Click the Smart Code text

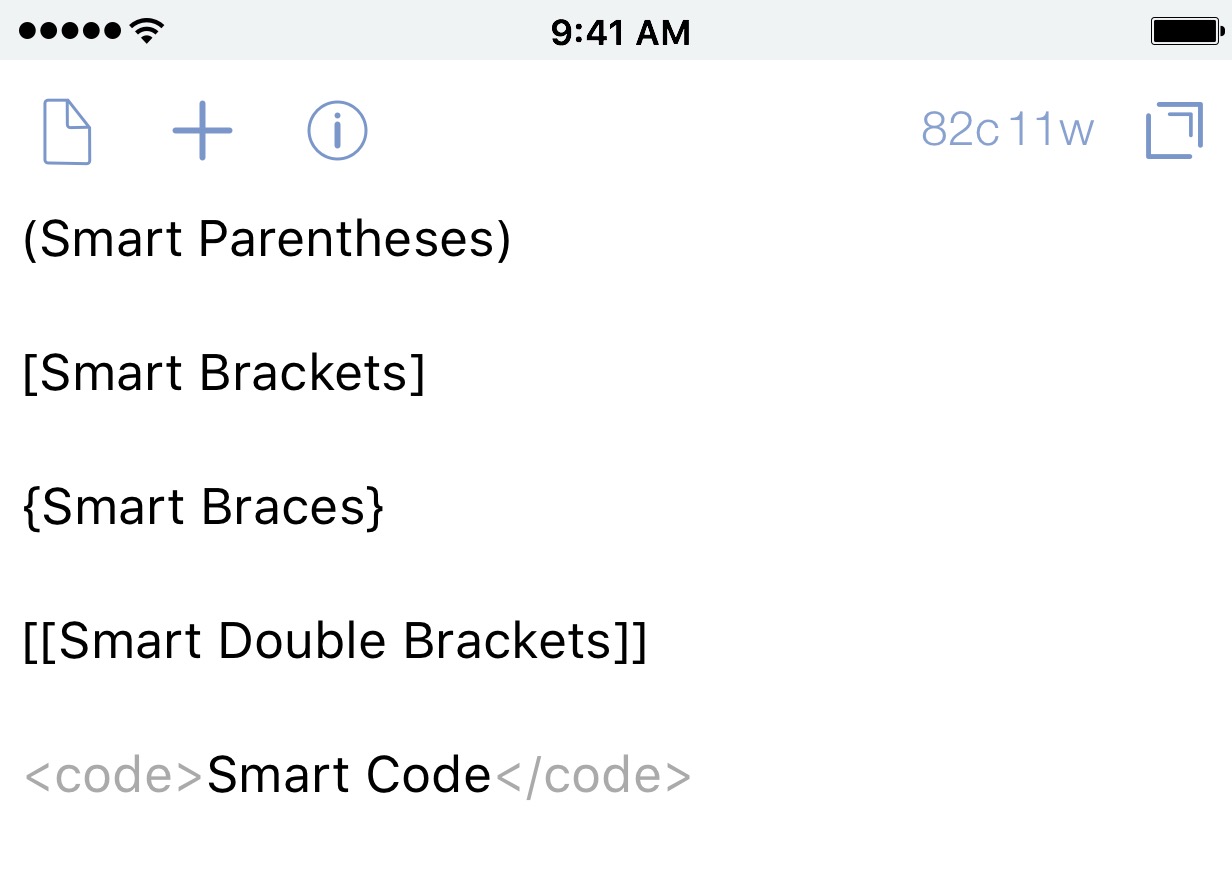point(348,775)
